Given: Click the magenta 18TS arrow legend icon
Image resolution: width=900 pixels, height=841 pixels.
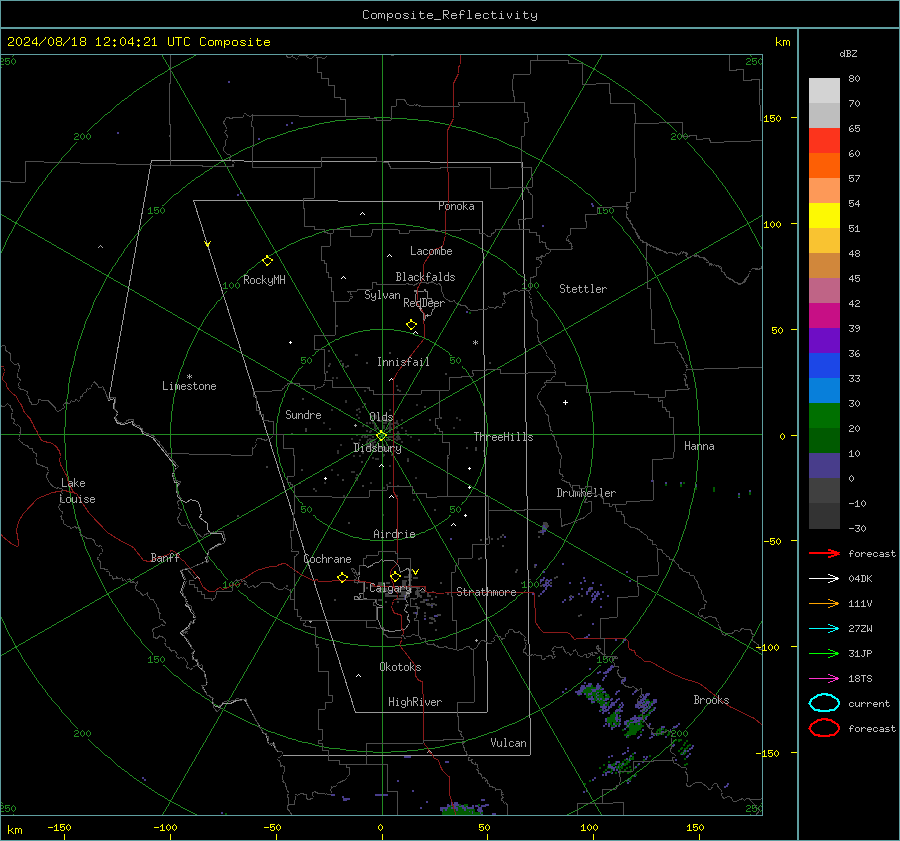Looking at the screenshot, I should click(824, 679).
